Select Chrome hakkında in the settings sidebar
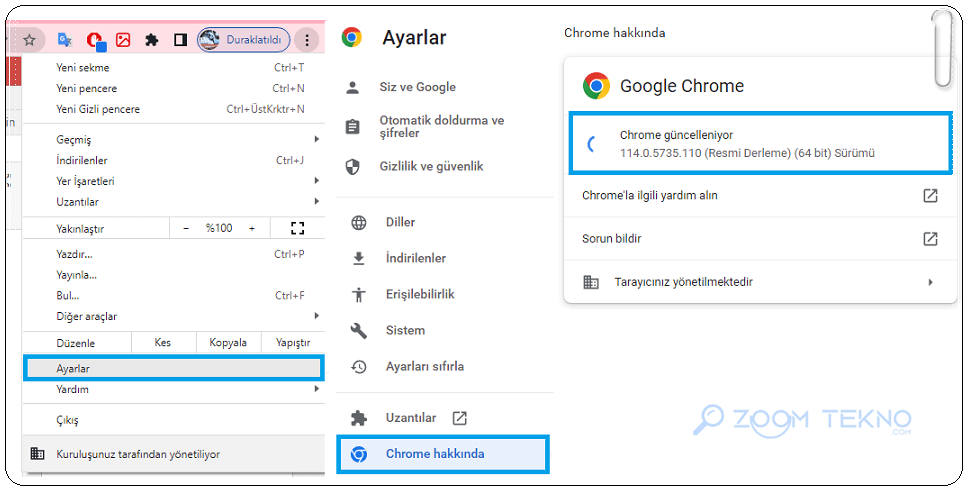This screenshot has width=968, height=491. [x=443, y=454]
